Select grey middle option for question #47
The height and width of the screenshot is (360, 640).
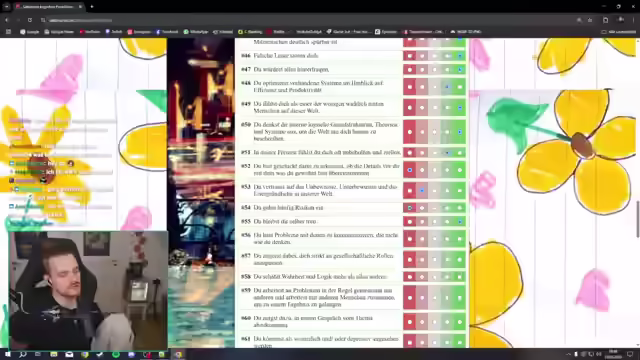coord(435,70)
